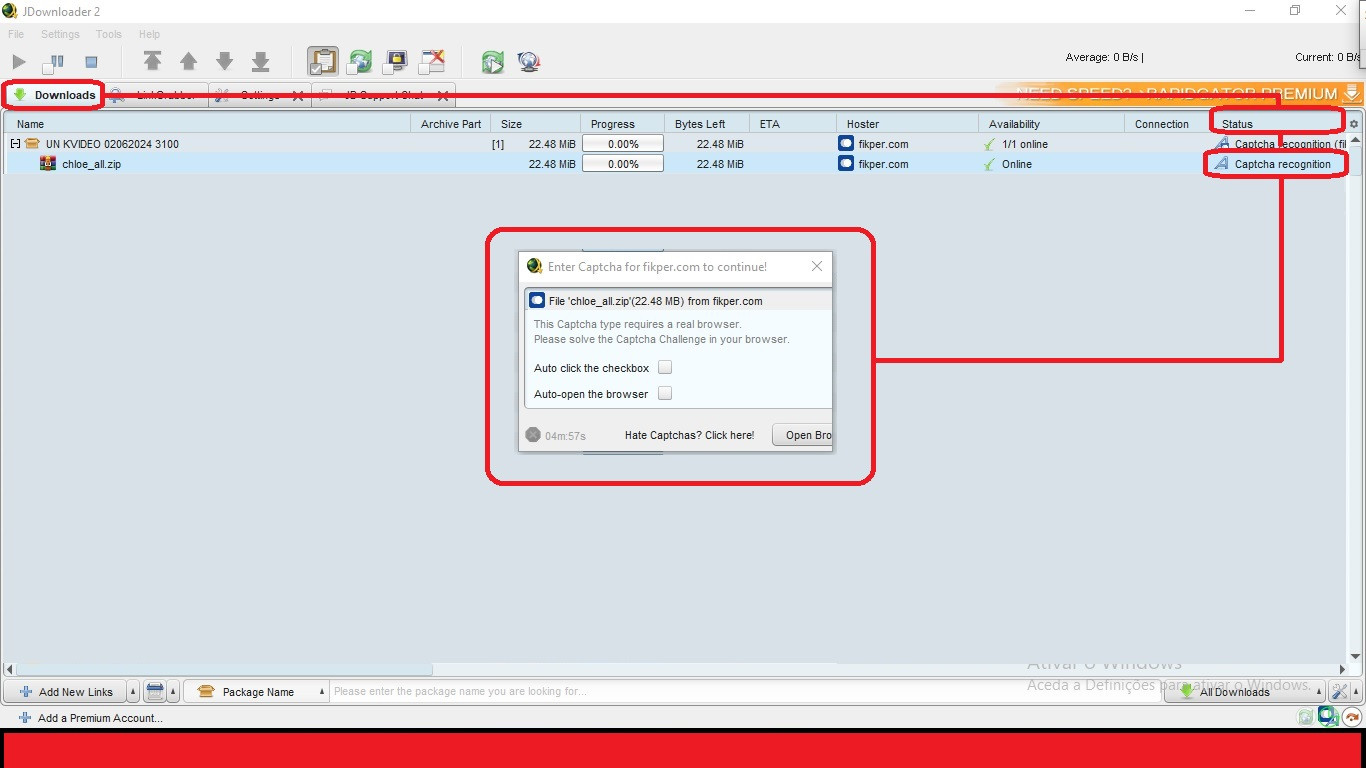Click green check beside Online availability
The image size is (1366, 768).
[990, 164]
